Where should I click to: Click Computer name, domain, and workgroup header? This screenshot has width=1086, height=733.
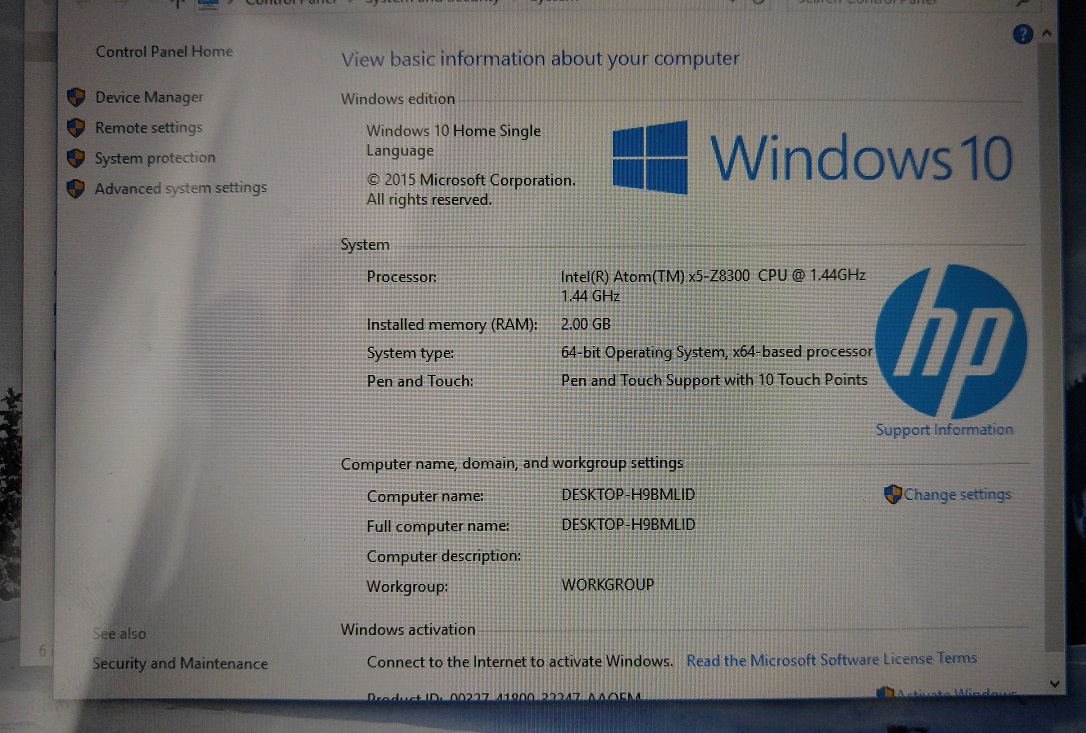(512, 463)
